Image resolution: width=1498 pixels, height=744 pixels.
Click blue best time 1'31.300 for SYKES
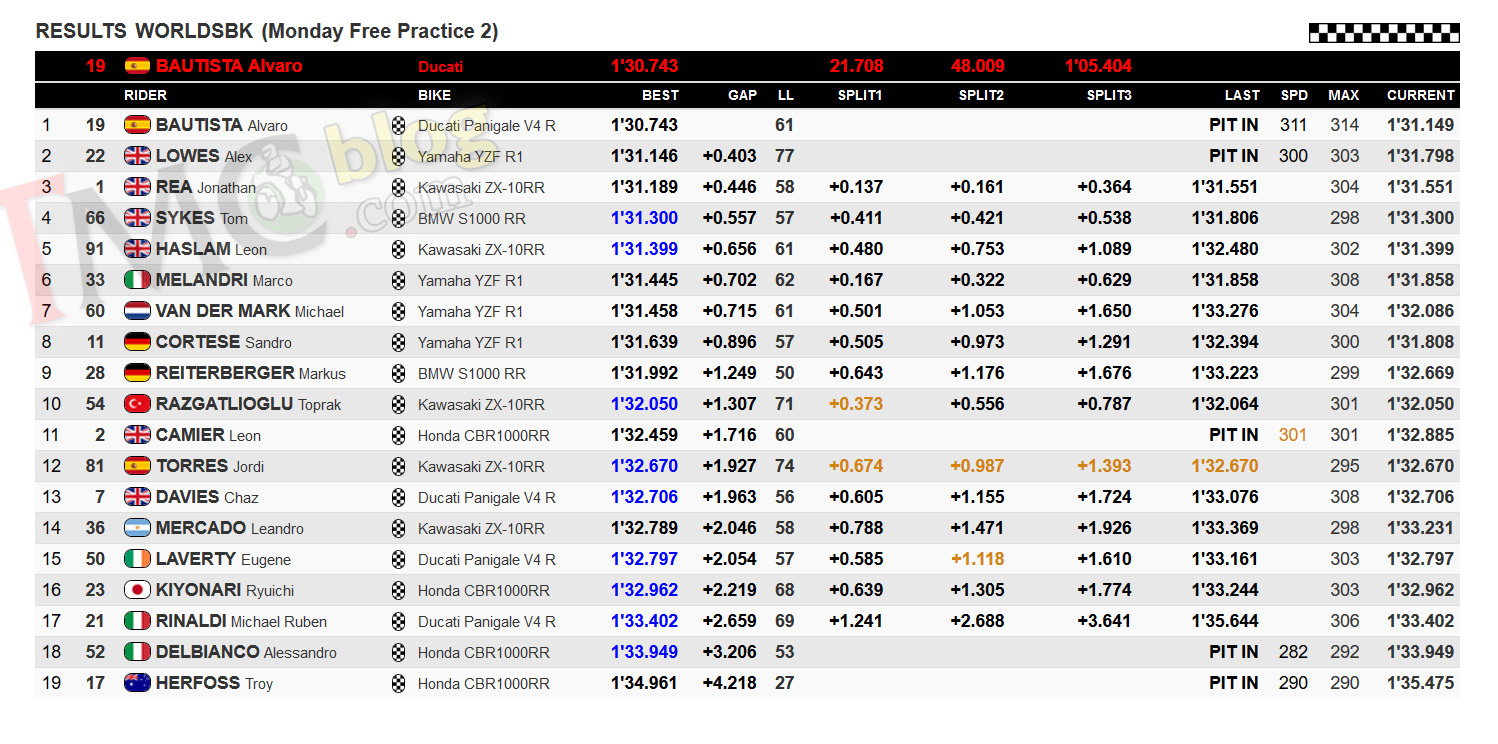644,218
